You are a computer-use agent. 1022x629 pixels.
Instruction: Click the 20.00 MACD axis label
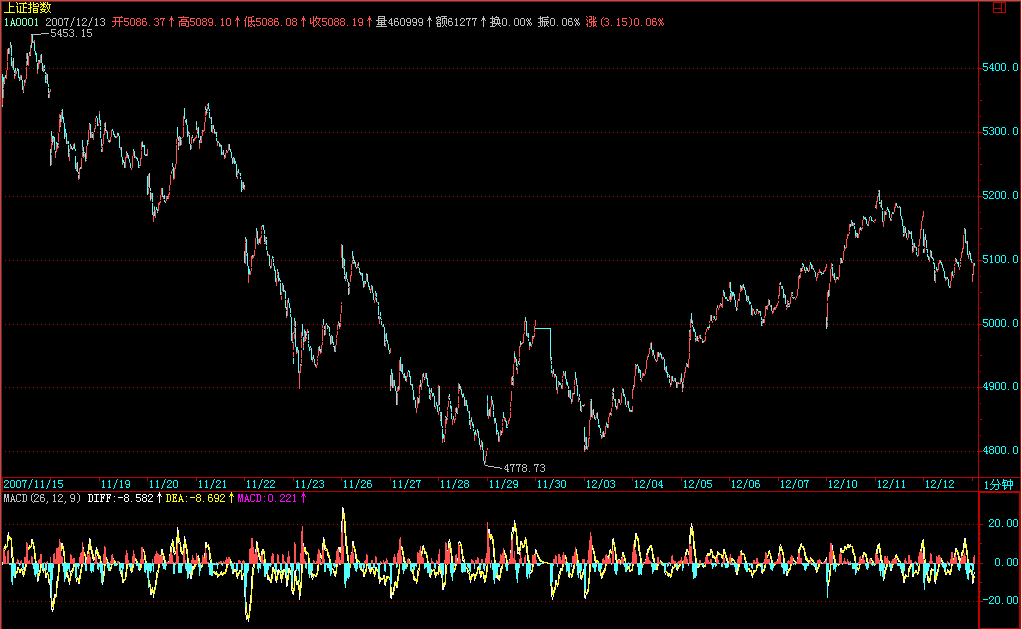click(1001, 524)
